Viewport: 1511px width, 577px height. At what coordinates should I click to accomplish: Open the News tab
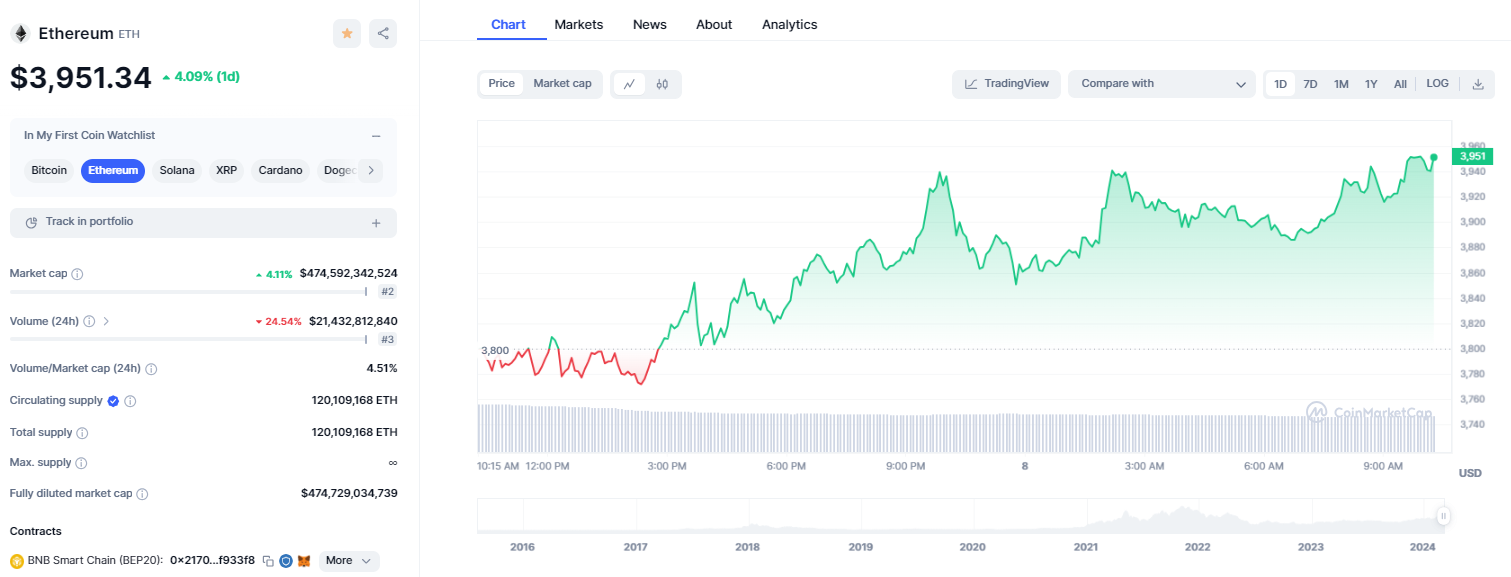pyautogui.click(x=650, y=24)
